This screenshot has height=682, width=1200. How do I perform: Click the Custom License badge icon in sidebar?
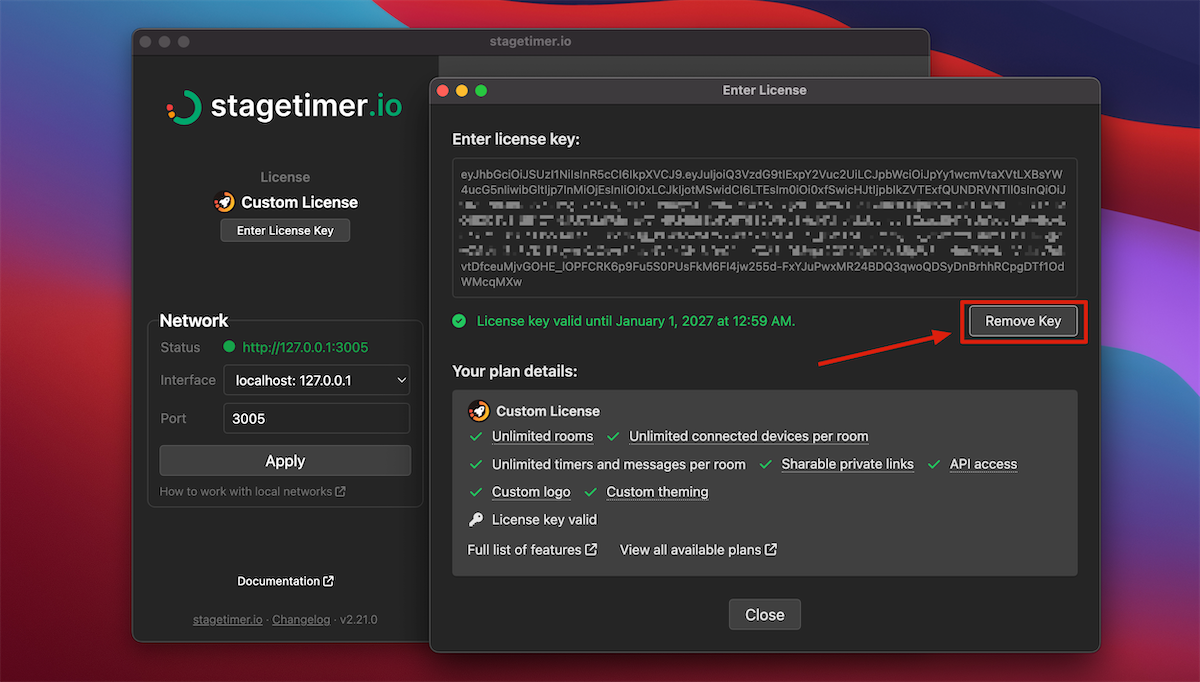224,202
